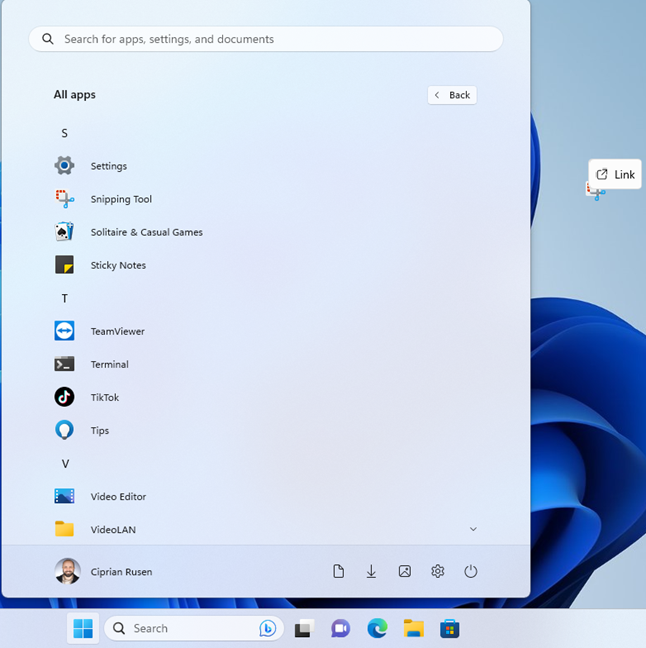Image resolution: width=646 pixels, height=648 pixels.
Task: Open the Chat app on taskbar
Action: pos(341,629)
